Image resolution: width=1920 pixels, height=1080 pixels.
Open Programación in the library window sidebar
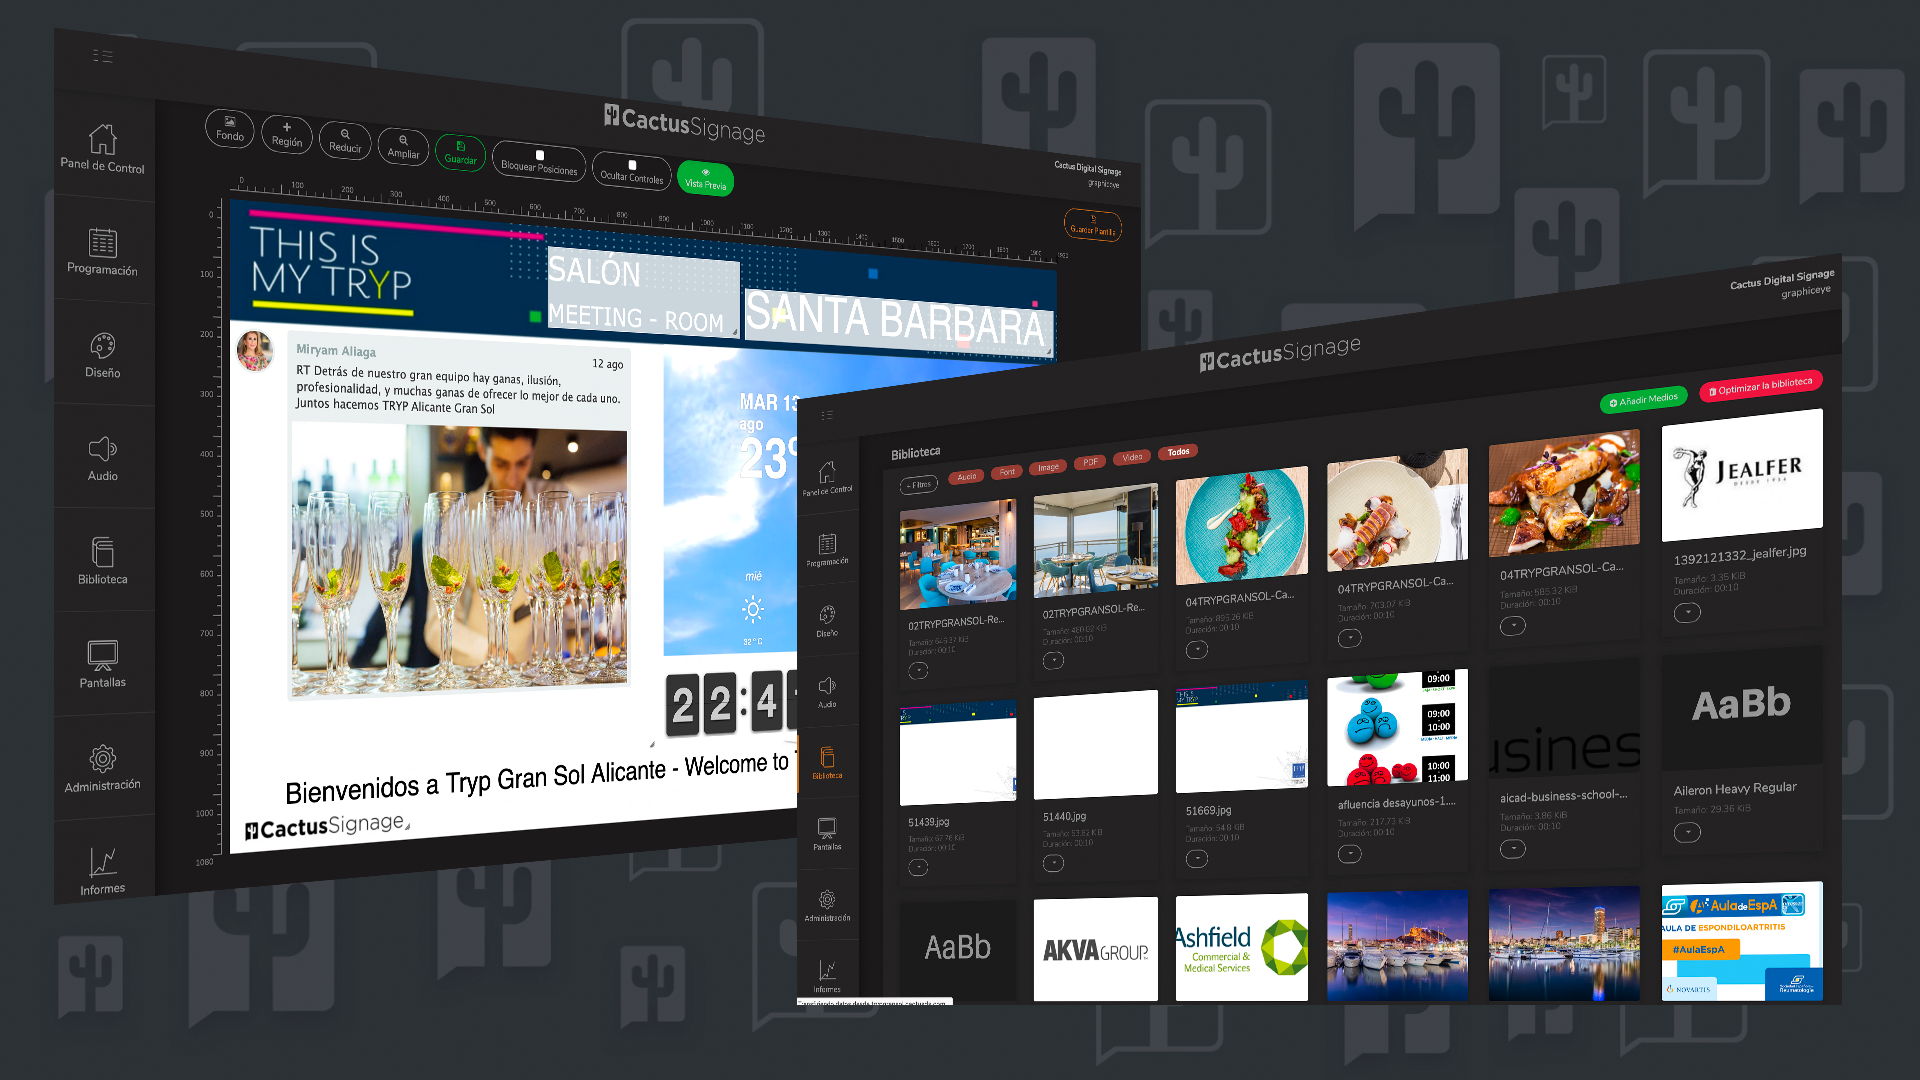827,550
